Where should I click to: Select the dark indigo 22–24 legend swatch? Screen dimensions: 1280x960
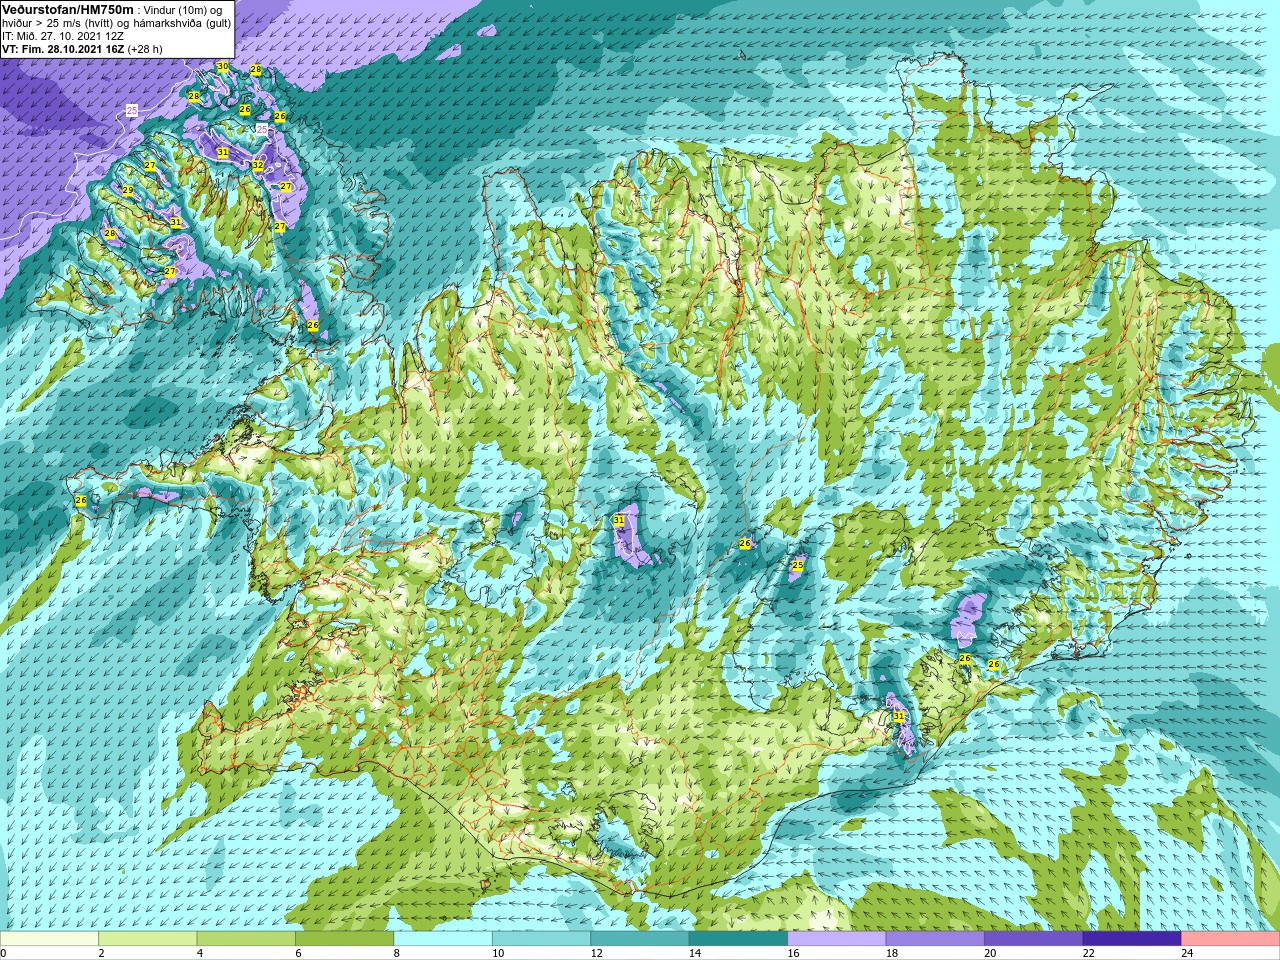1132,939
